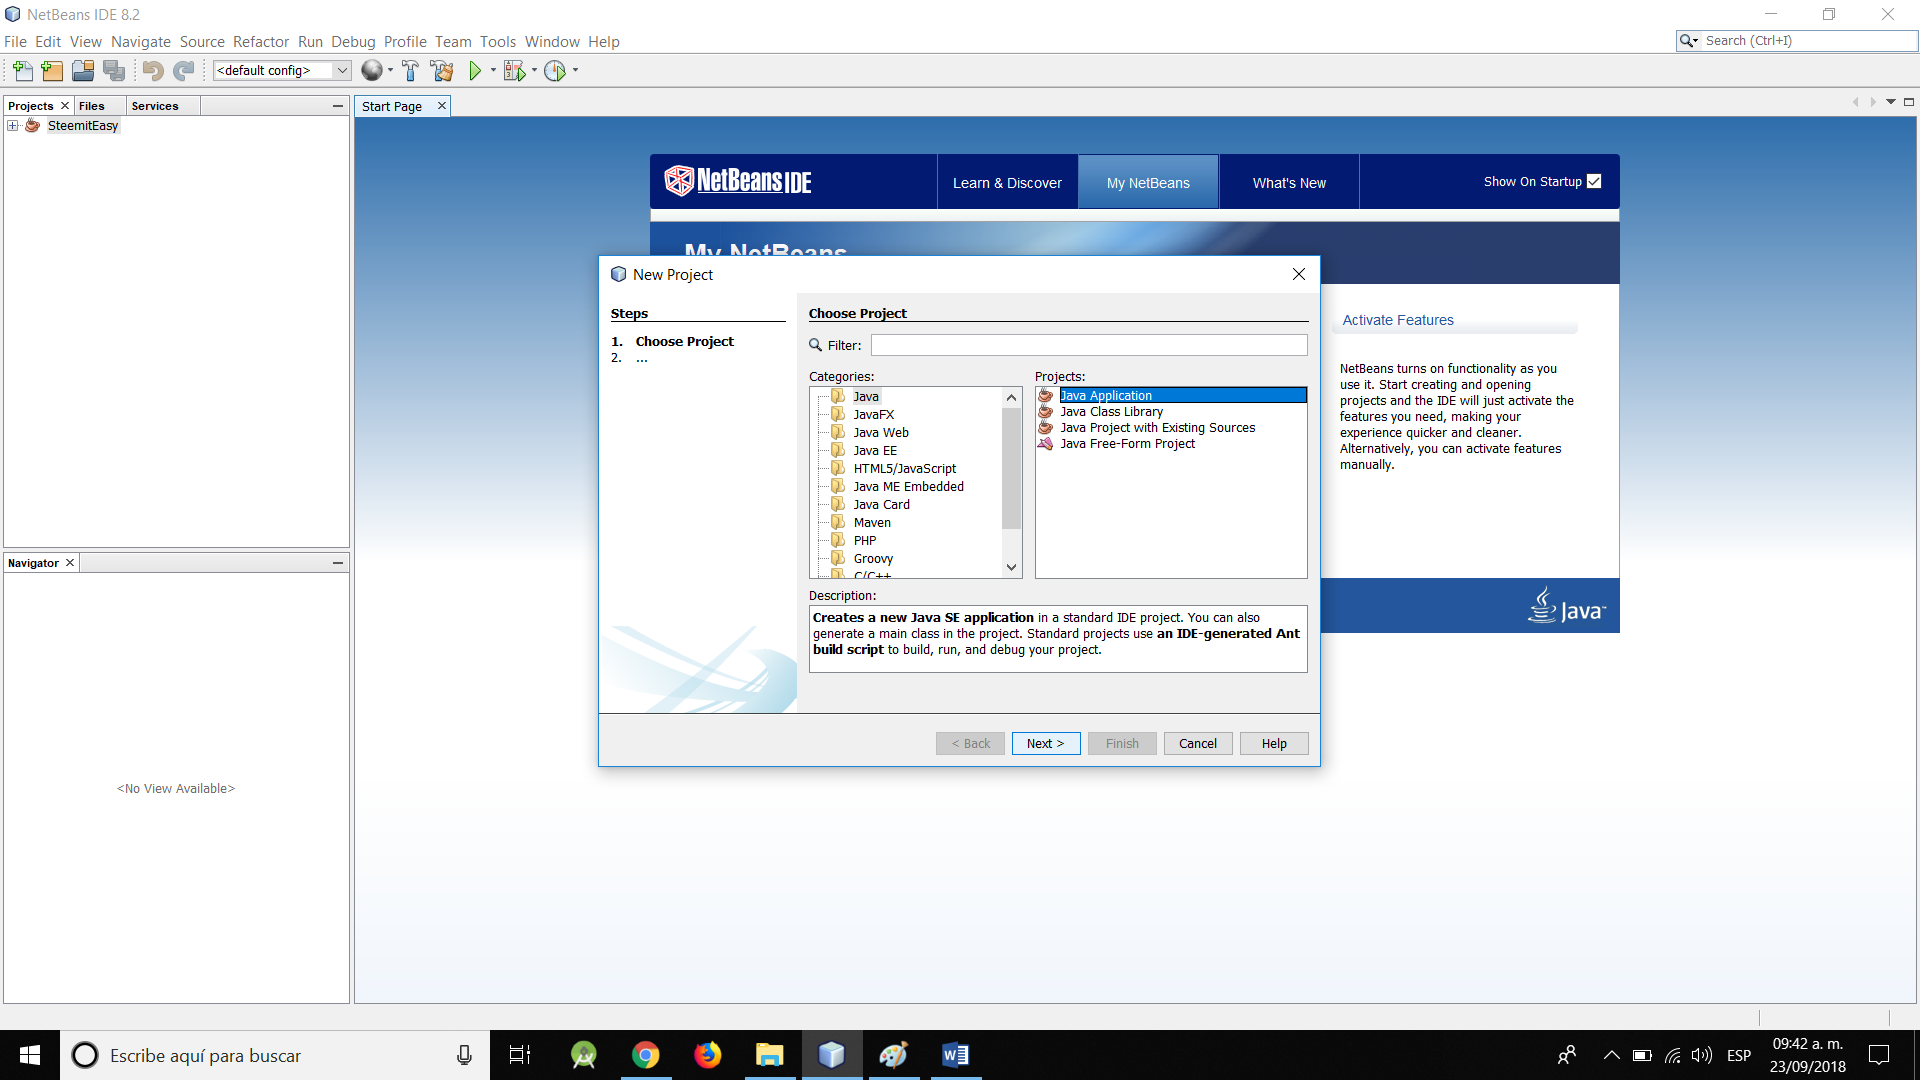
Task: Click the Java Class Library project icon
Action: 1045,411
